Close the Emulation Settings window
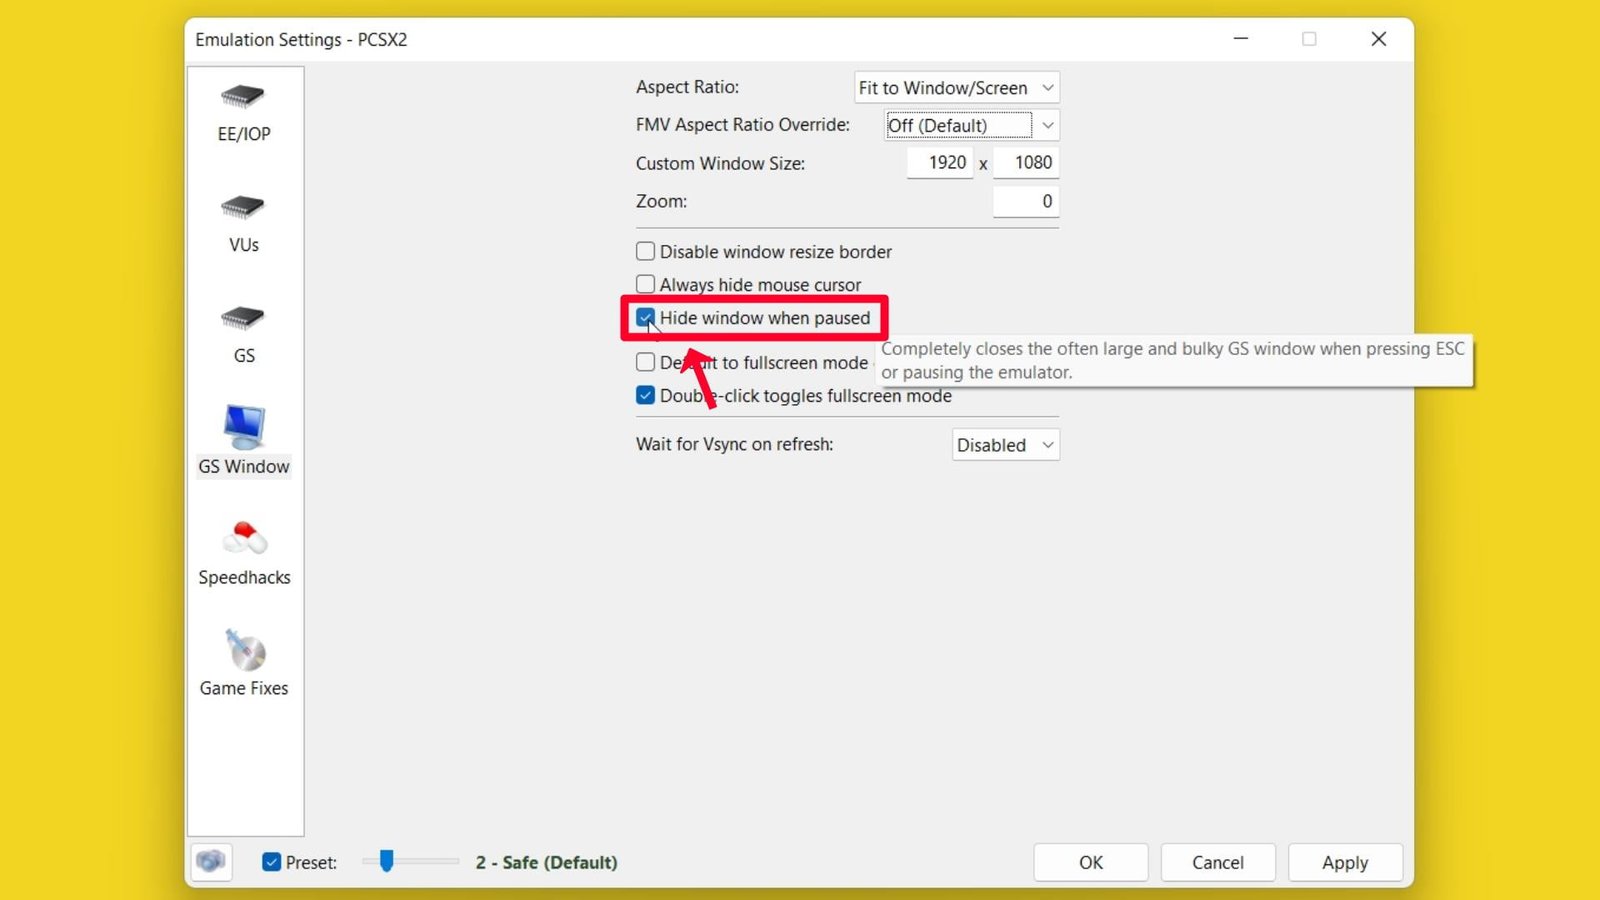 [1379, 39]
